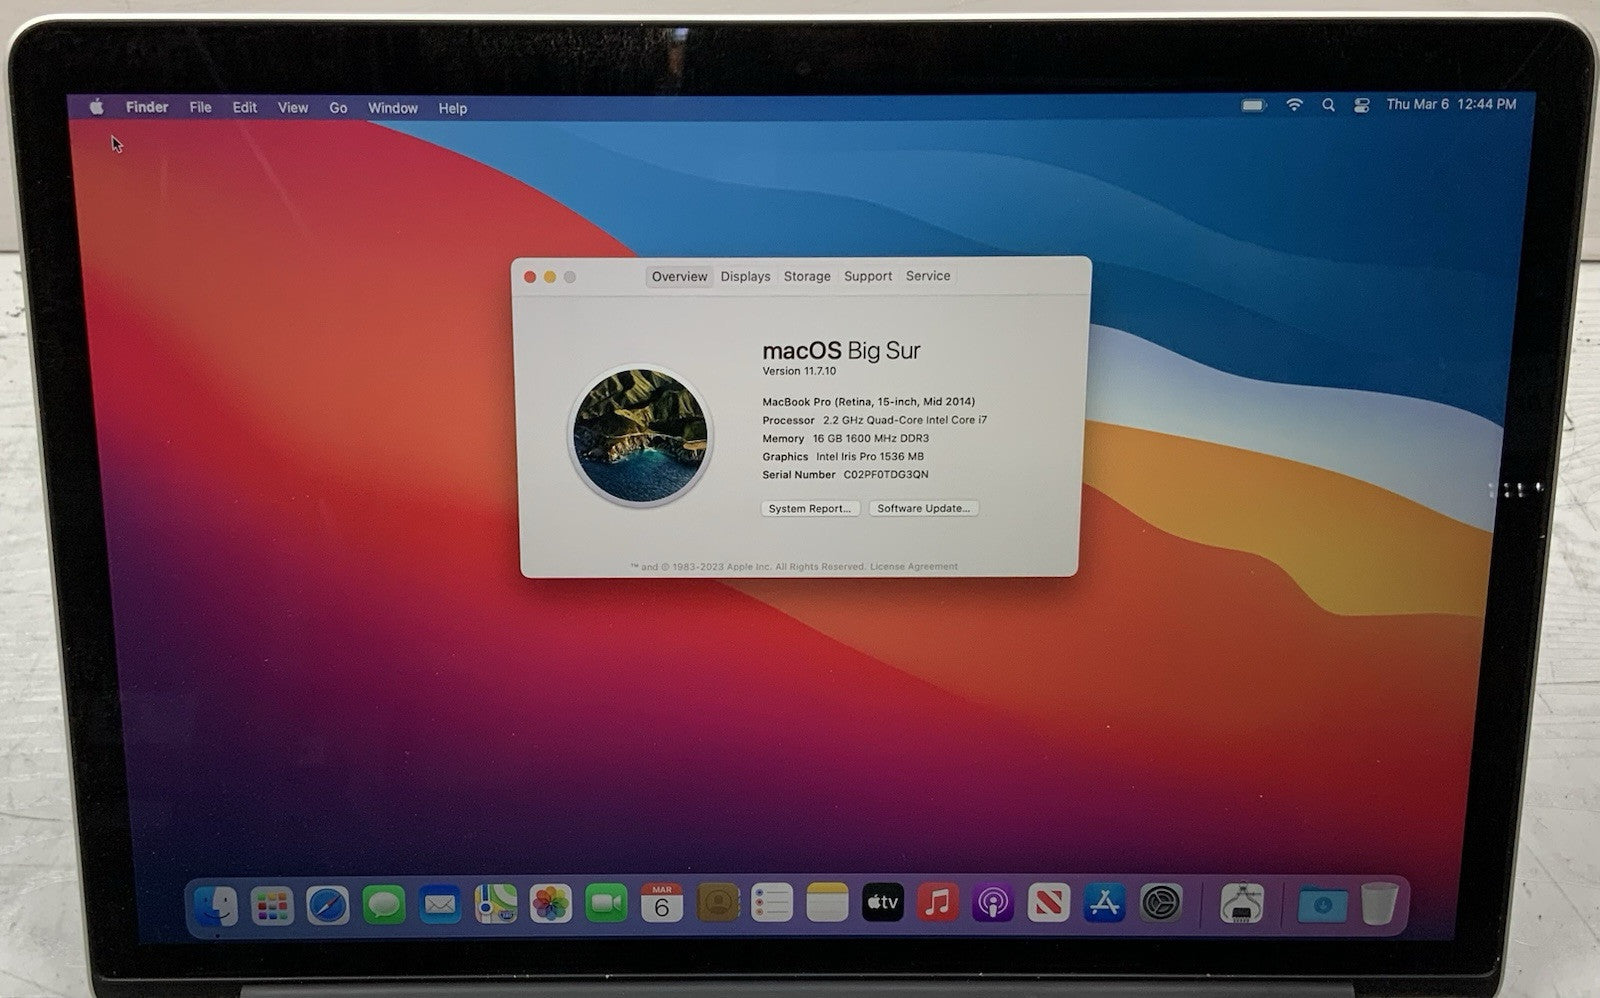Click the date and time in menu bar
The height and width of the screenshot is (998, 1600).
click(1451, 104)
